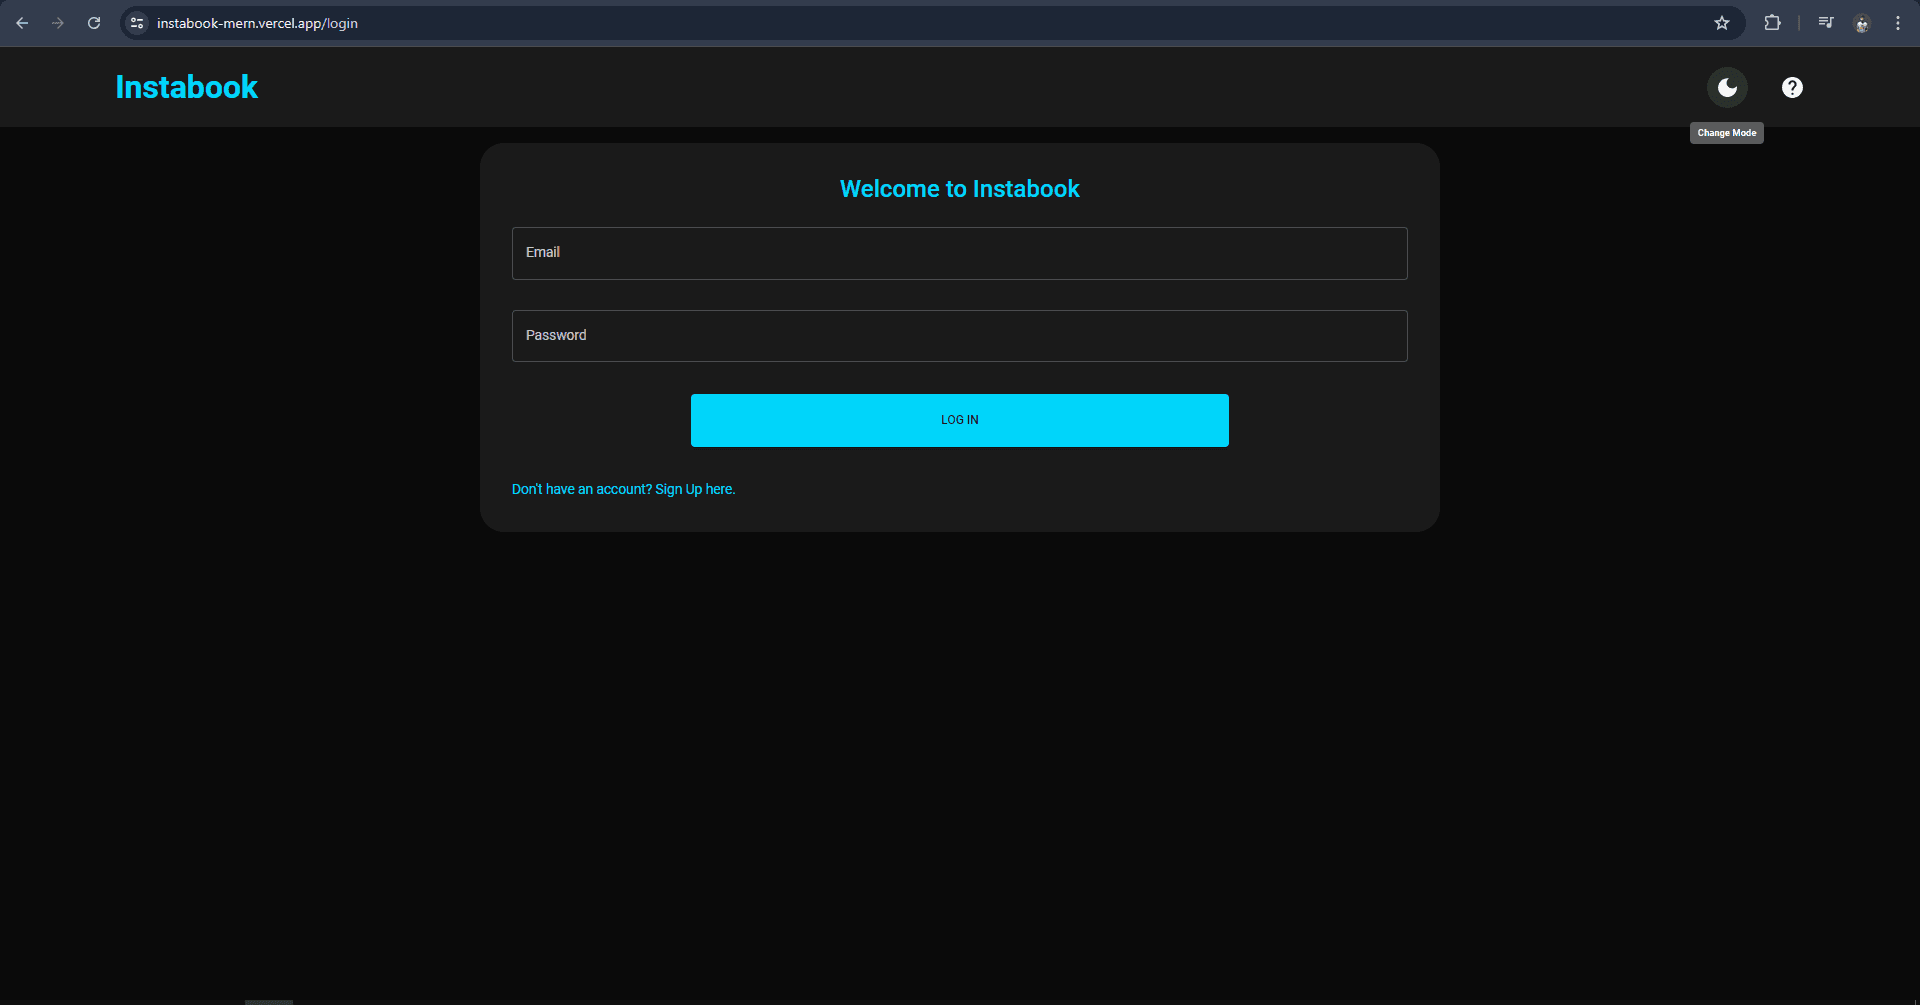Viewport: 1920px width, 1005px height.
Task: Open the help question mark icon
Action: click(x=1792, y=87)
